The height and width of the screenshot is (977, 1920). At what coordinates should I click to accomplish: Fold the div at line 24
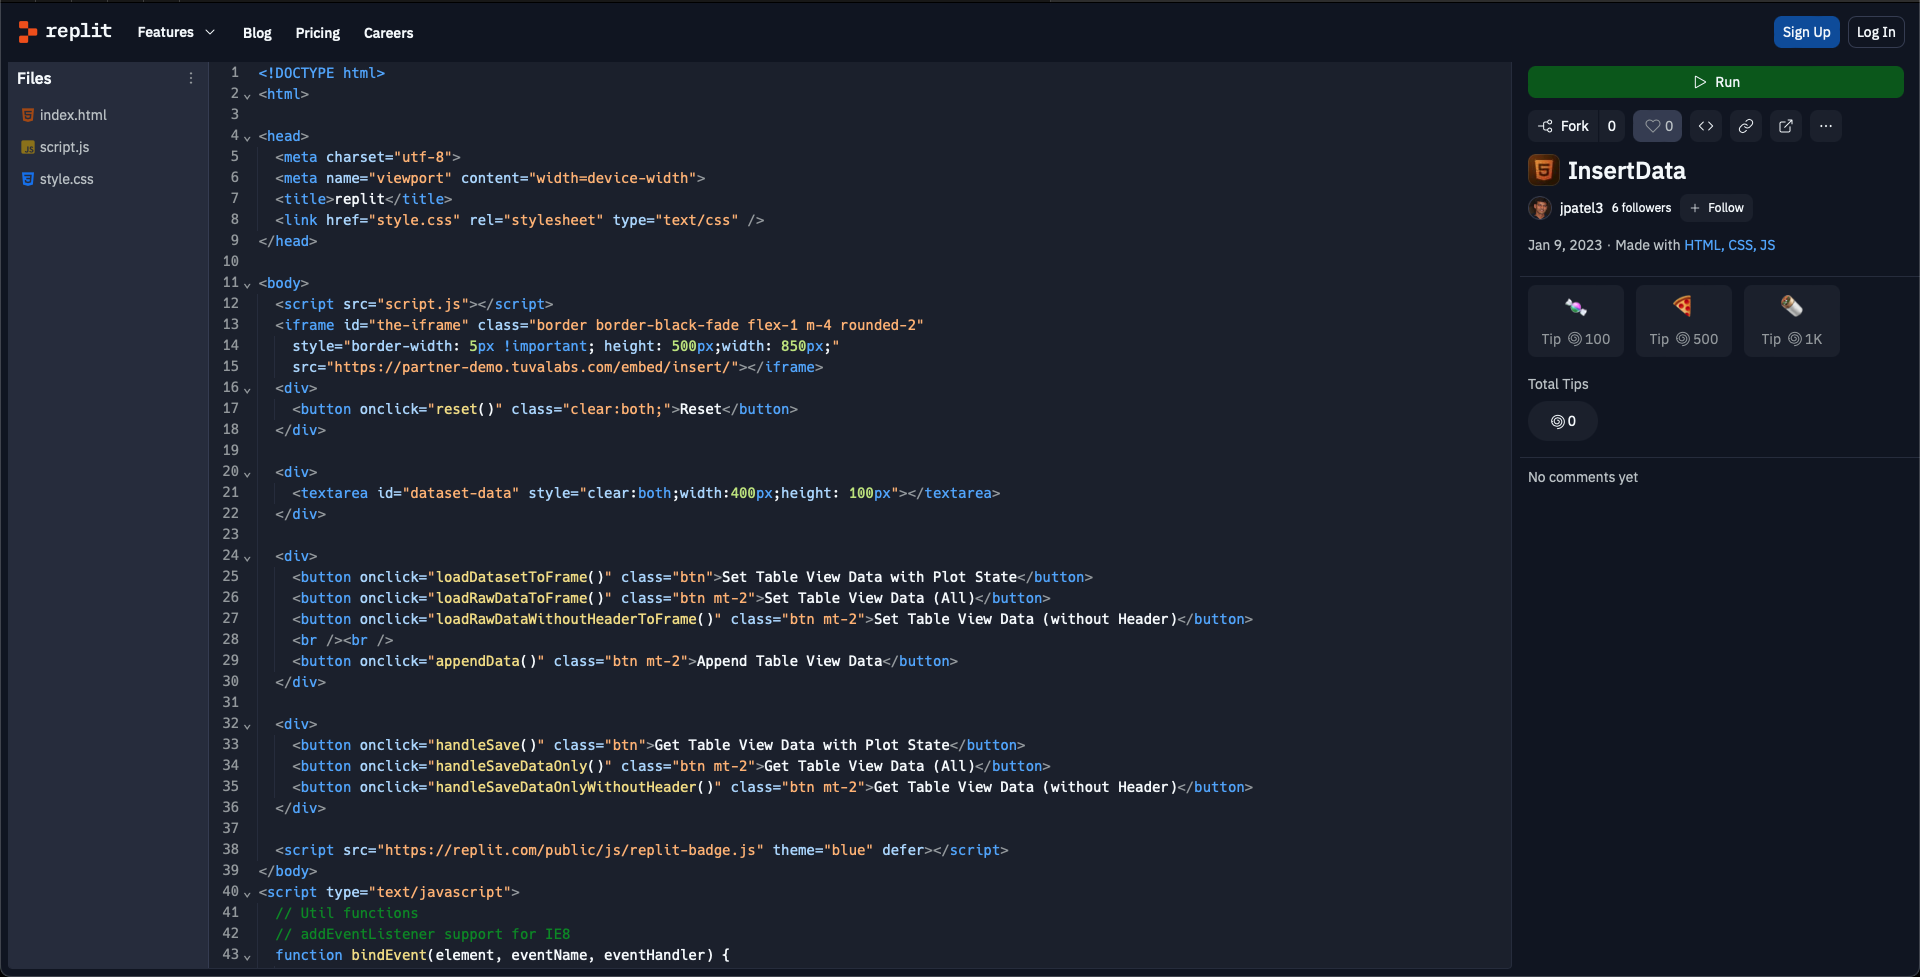click(247, 558)
